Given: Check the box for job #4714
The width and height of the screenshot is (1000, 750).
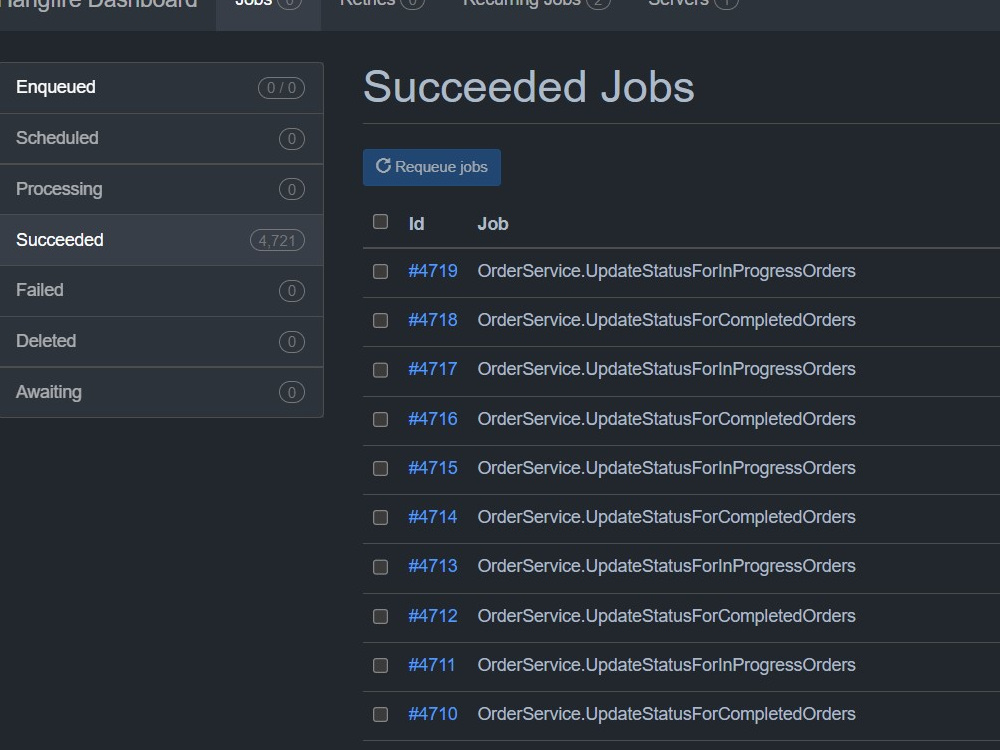Looking at the screenshot, I should click(x=380, y=517).
